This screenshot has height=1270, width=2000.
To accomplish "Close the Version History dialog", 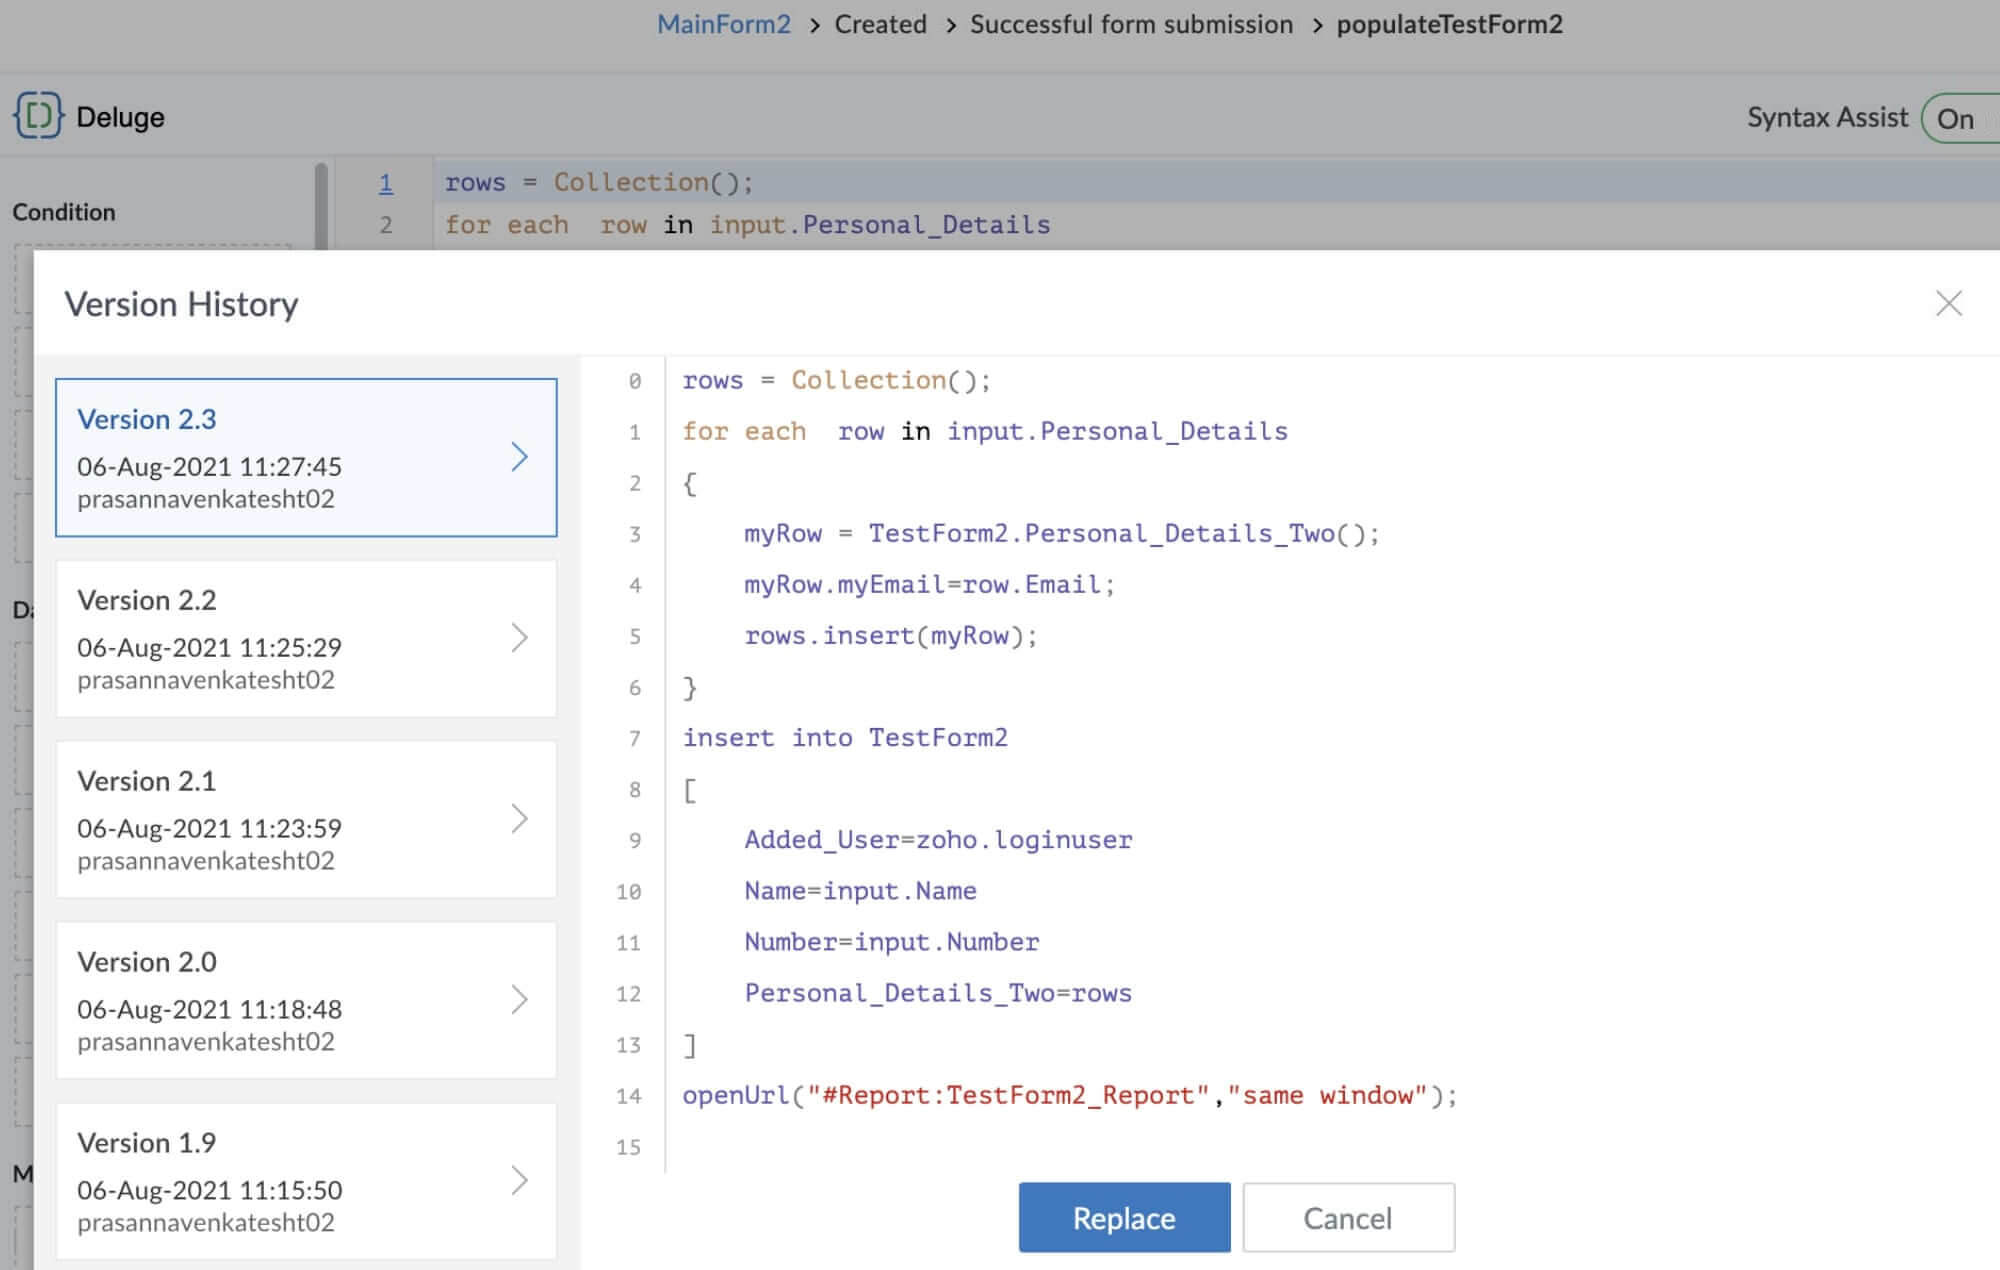I will pos(1948,303).
